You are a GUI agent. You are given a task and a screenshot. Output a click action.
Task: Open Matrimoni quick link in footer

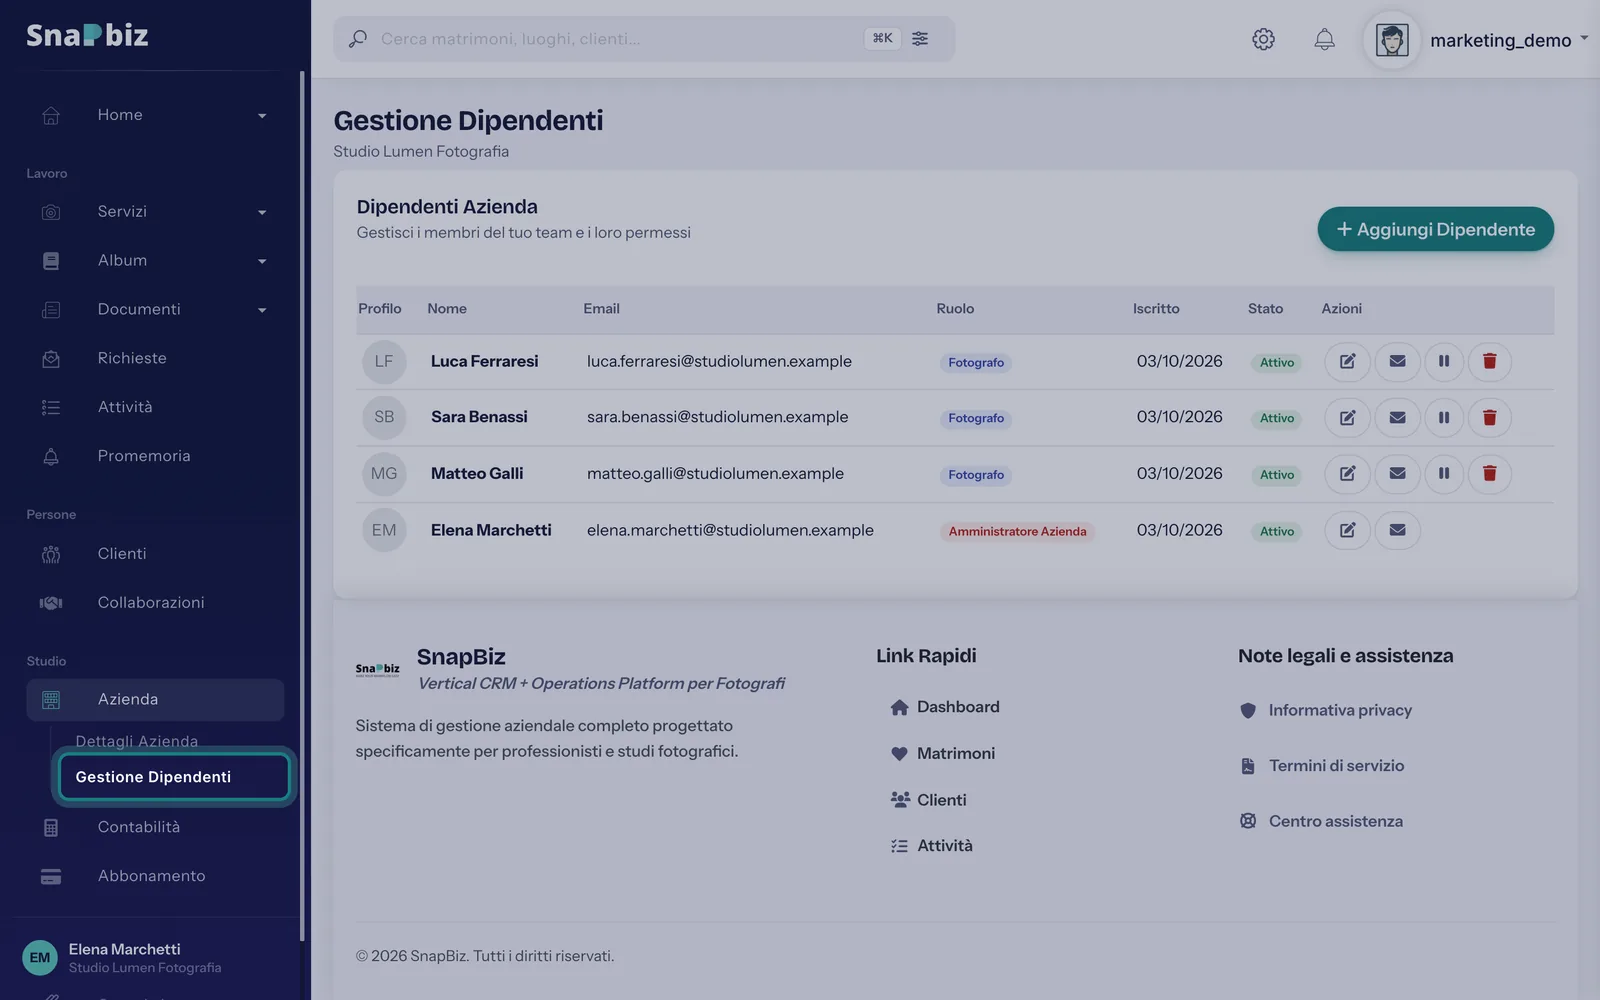pyautogui.click(x=943, y=753)
